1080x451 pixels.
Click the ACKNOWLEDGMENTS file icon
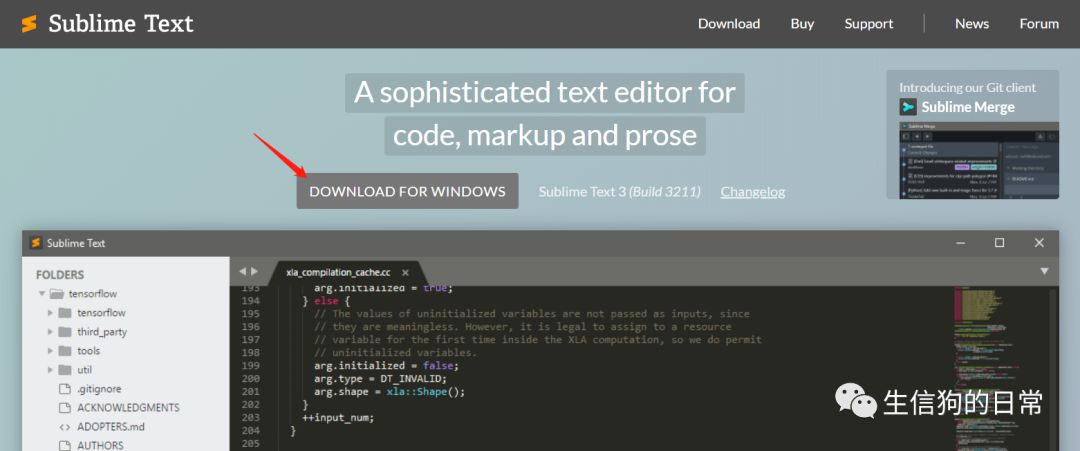(x=65, y=408)
